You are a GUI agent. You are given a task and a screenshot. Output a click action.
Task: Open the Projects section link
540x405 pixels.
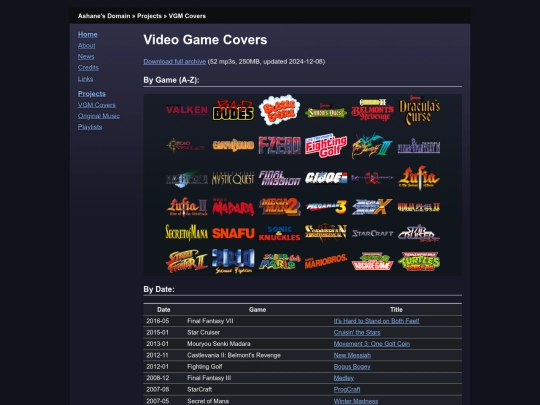click(x=92, y=94)
